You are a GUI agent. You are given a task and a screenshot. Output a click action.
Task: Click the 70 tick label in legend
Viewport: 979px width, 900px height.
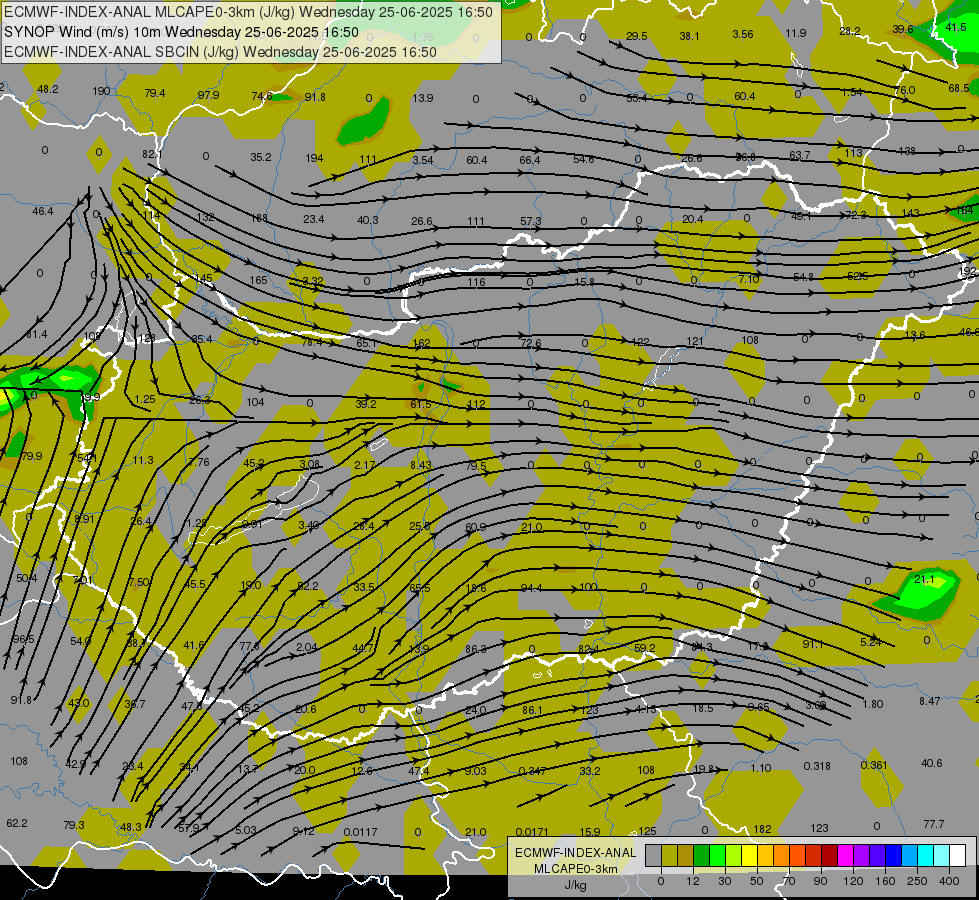tap(789, 881)
